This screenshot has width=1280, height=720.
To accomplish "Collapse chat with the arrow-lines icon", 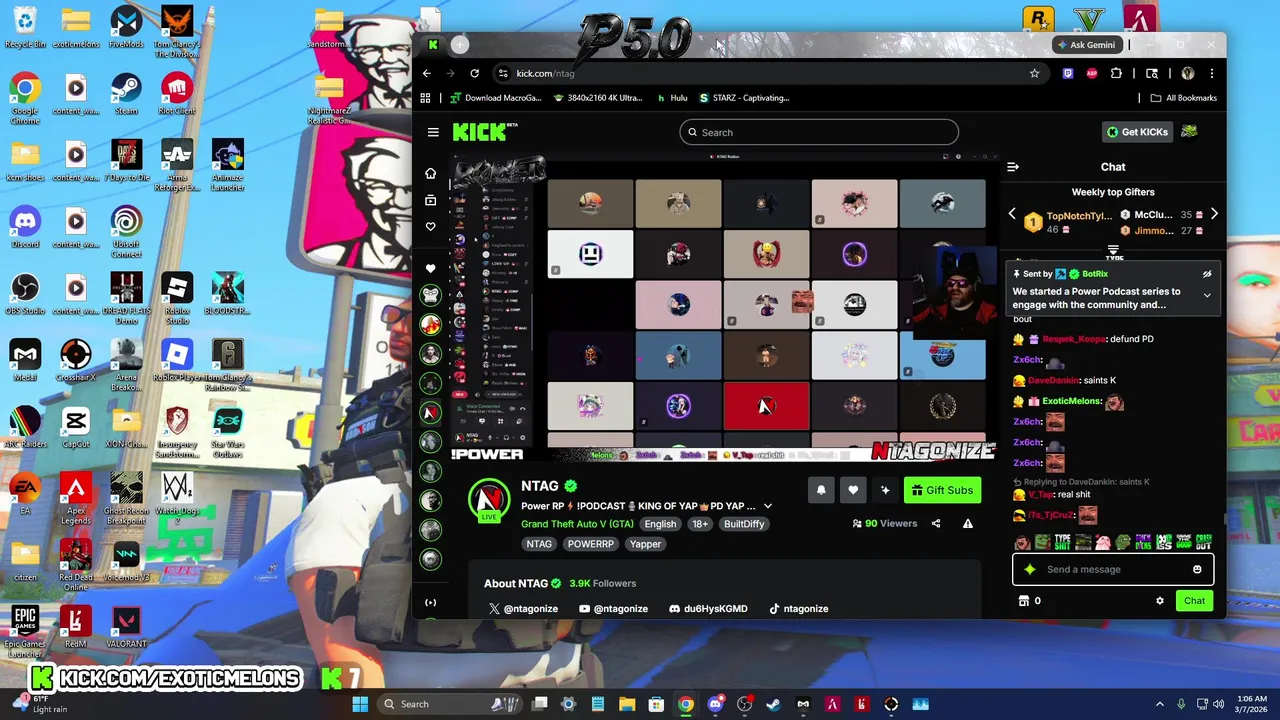I will click(1012, 167).
